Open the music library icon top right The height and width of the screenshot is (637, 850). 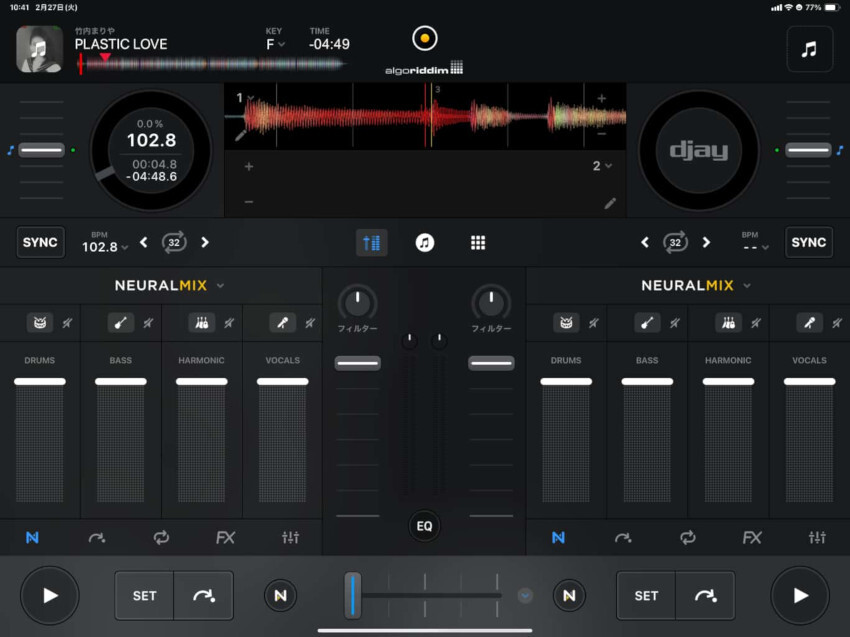(x=809, y=49)
